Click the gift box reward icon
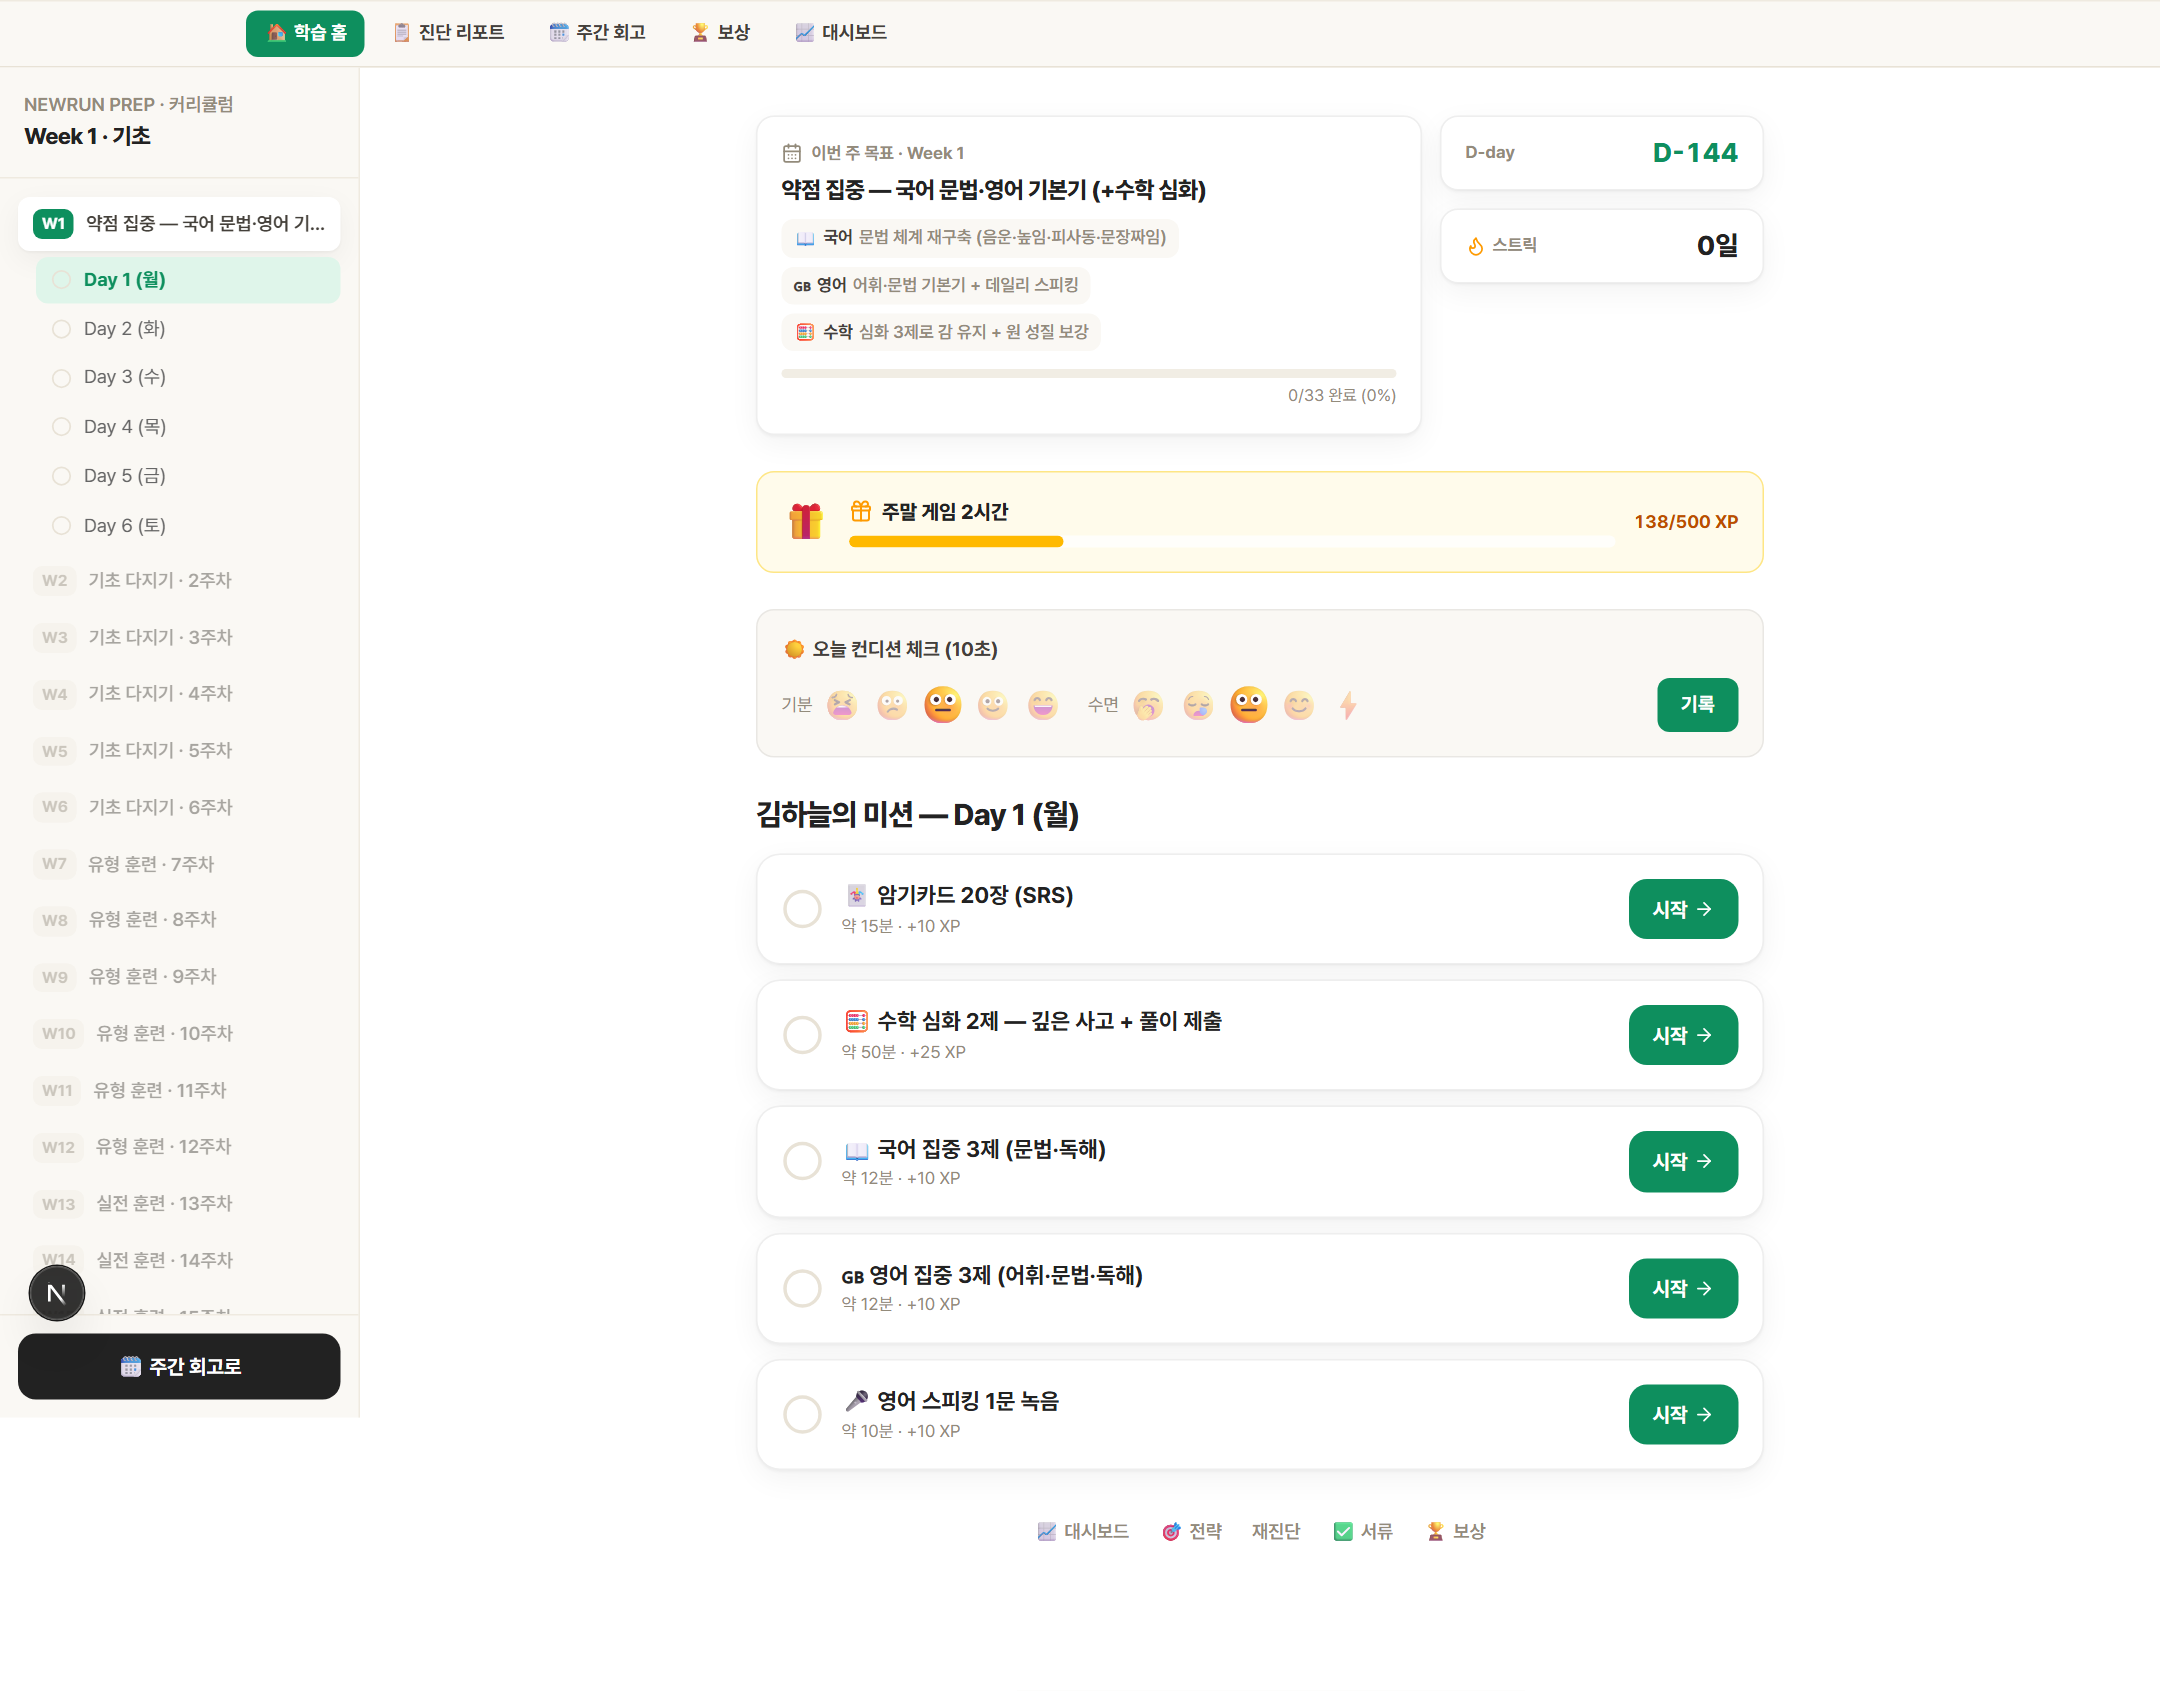Viewport: 2160px width, 1691px height. tap(805, 521)
